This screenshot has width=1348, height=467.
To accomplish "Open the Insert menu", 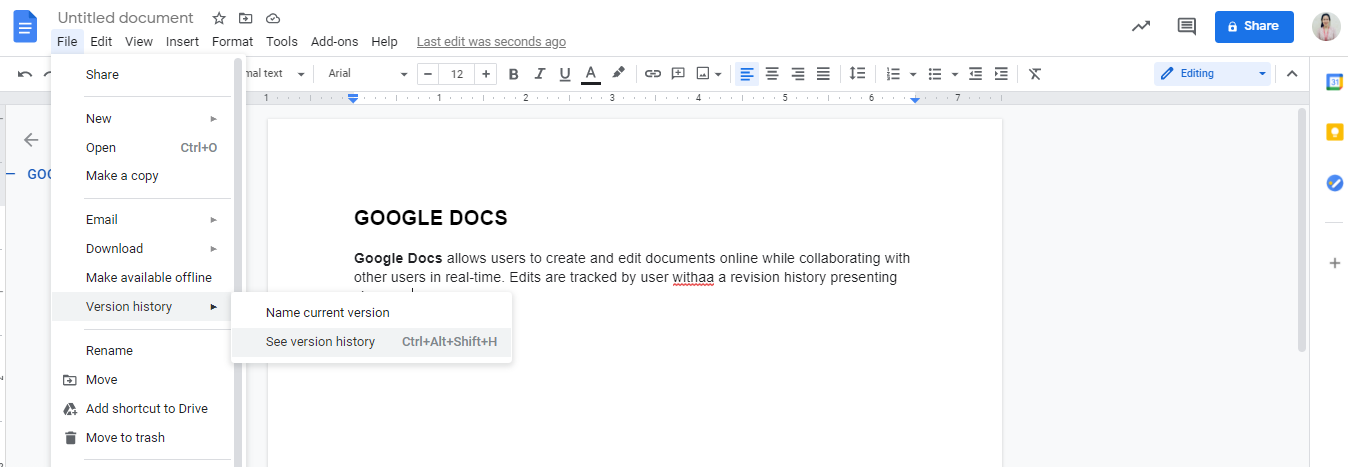I will pyautogui.click(x=182, y=41).
